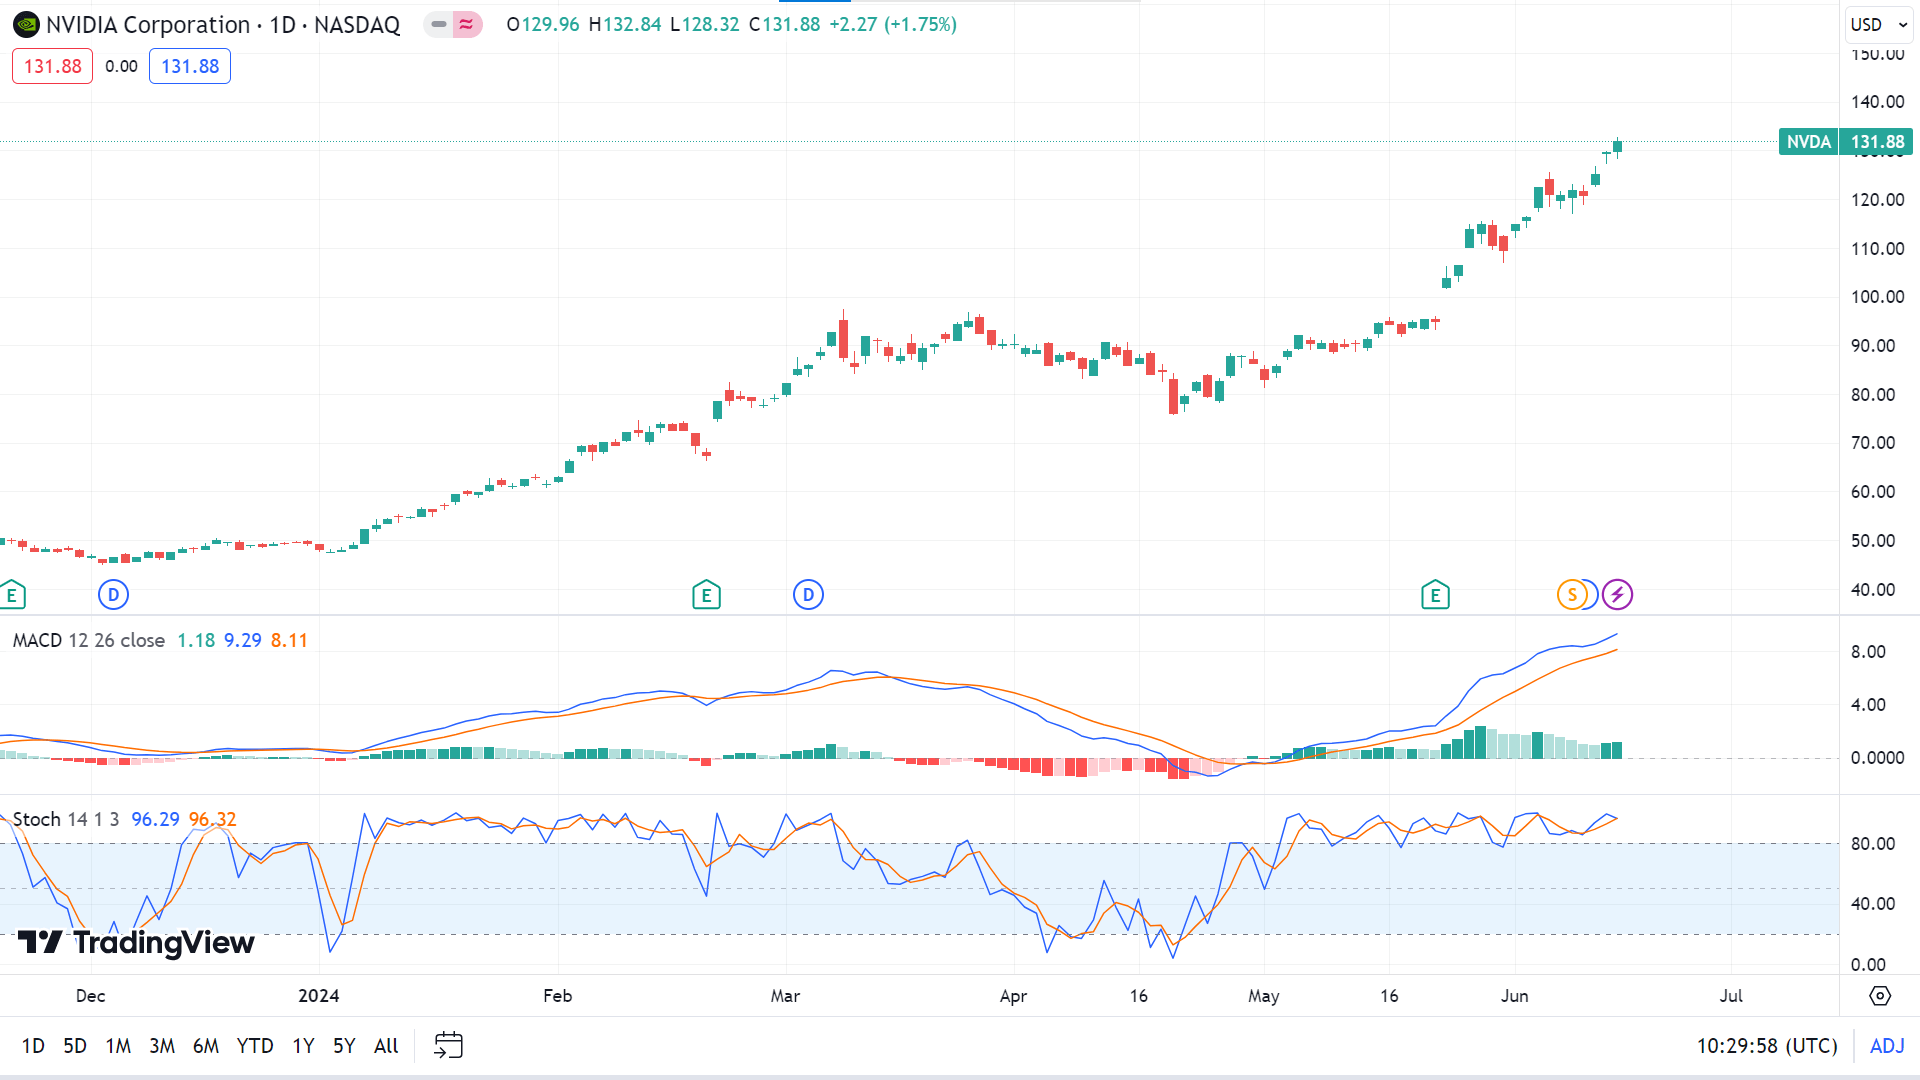Click the Stoch %D value 96.32
The height and width of the screenshot is (1080, 1920).
[x=213, y=819]
